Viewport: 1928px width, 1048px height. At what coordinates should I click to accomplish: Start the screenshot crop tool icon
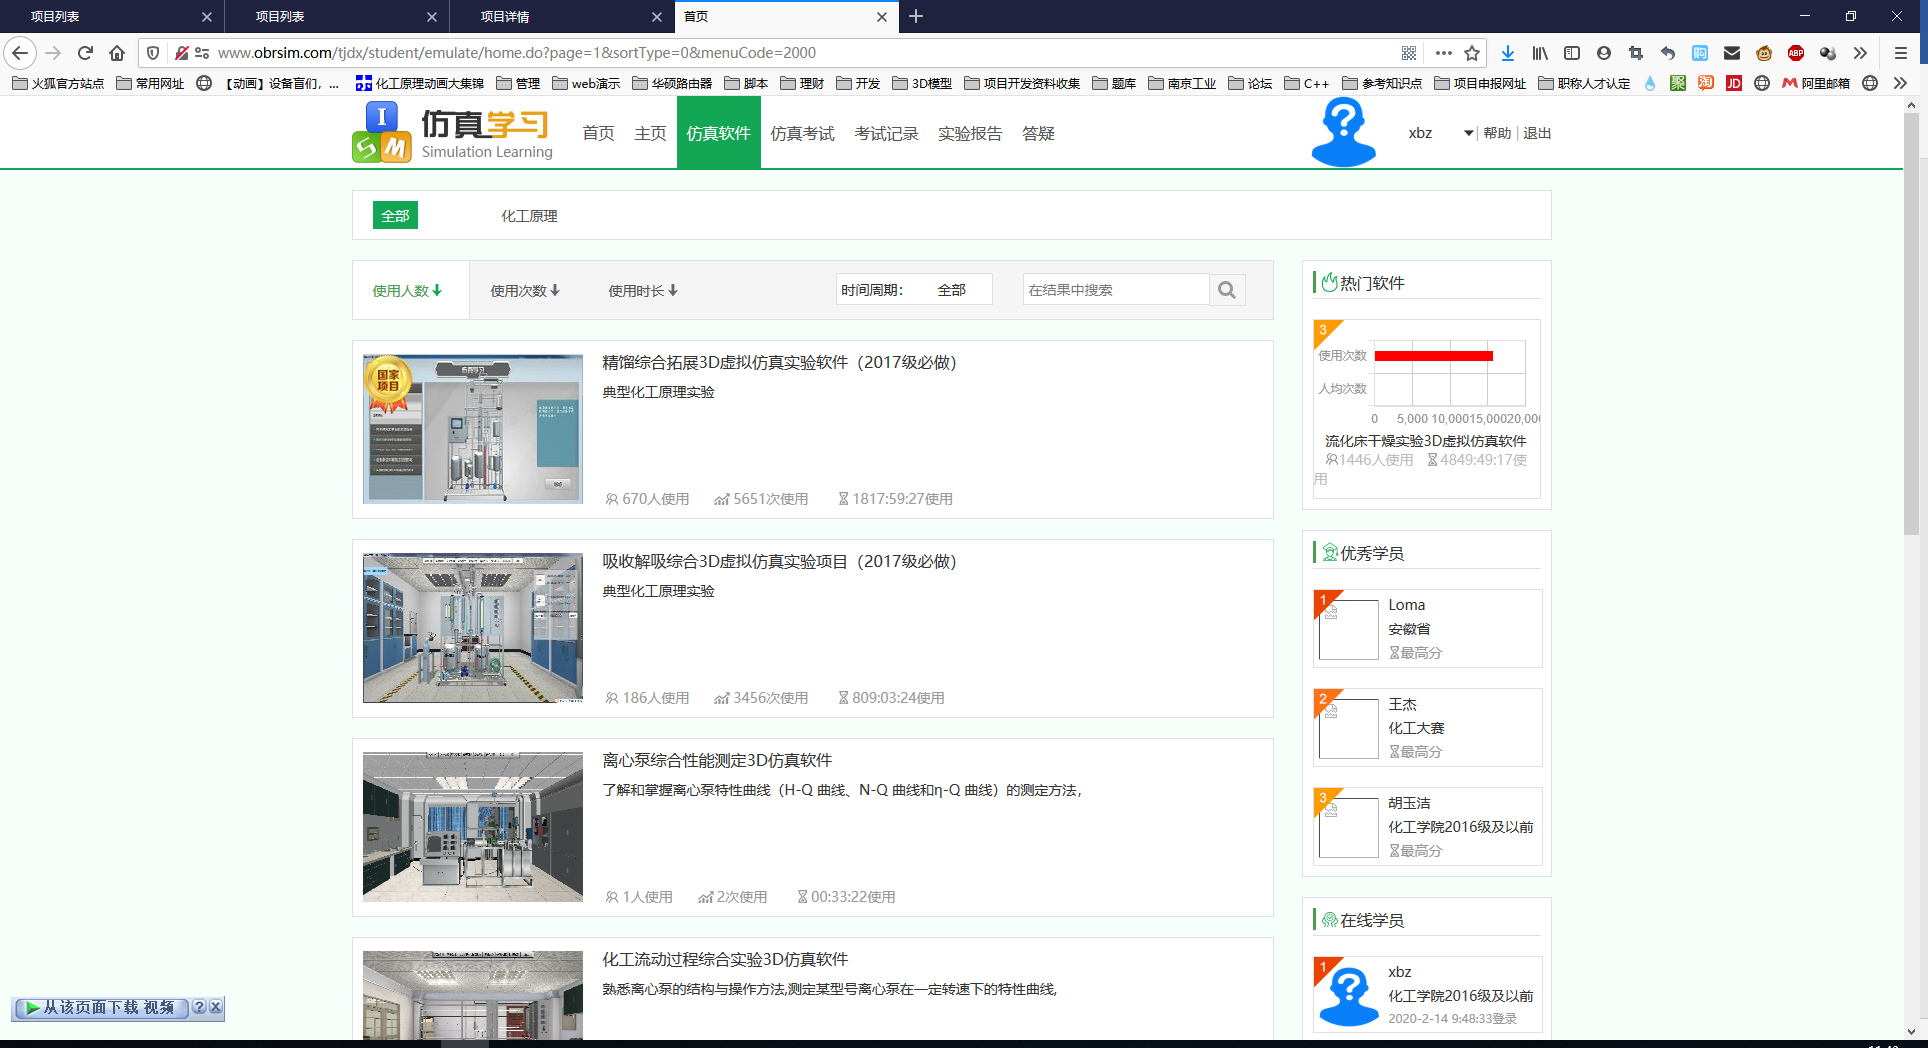(1636, 53)
